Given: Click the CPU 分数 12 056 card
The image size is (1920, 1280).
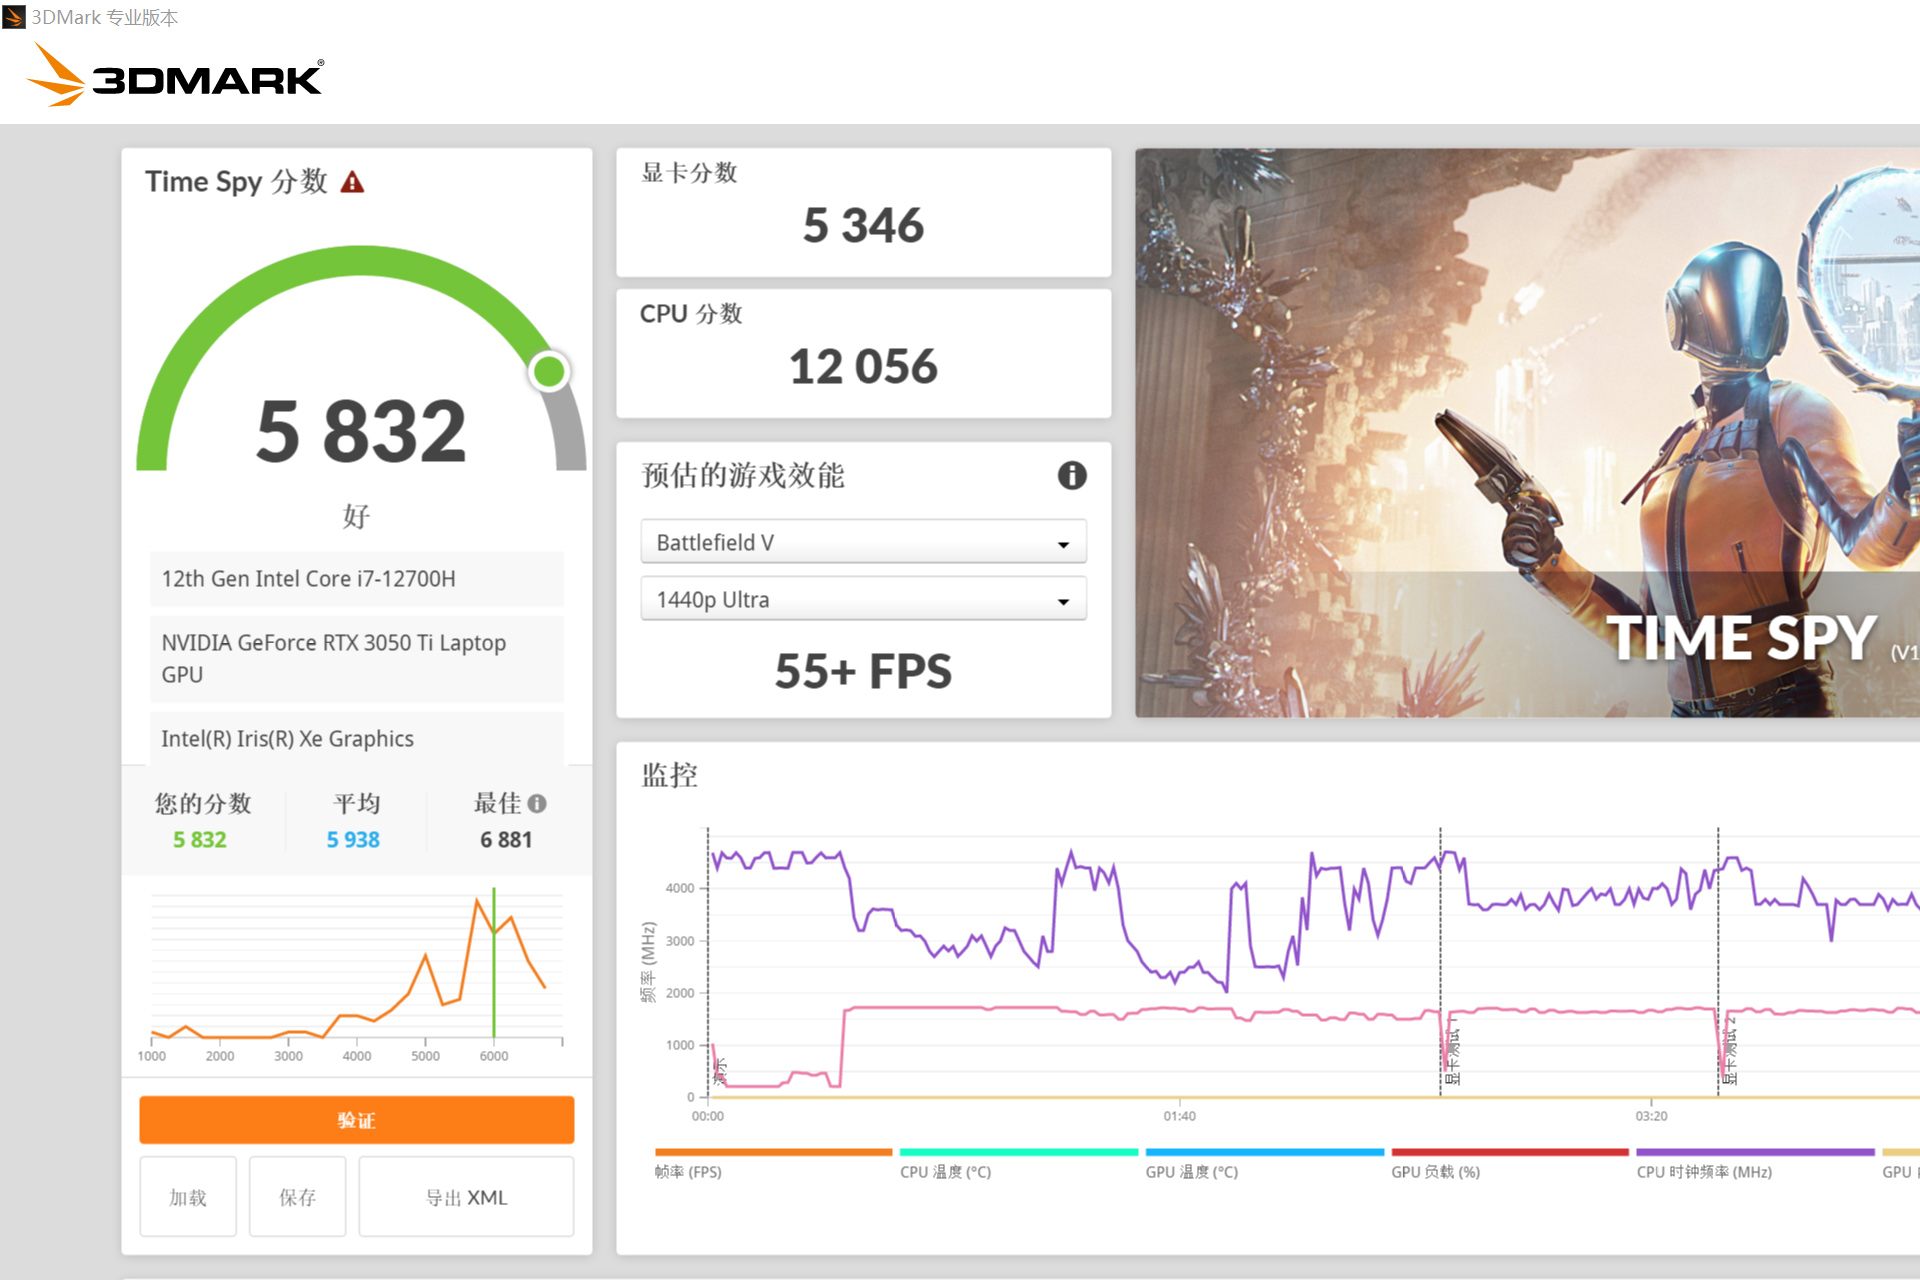Looking at the screenshot, I should 864,353.
